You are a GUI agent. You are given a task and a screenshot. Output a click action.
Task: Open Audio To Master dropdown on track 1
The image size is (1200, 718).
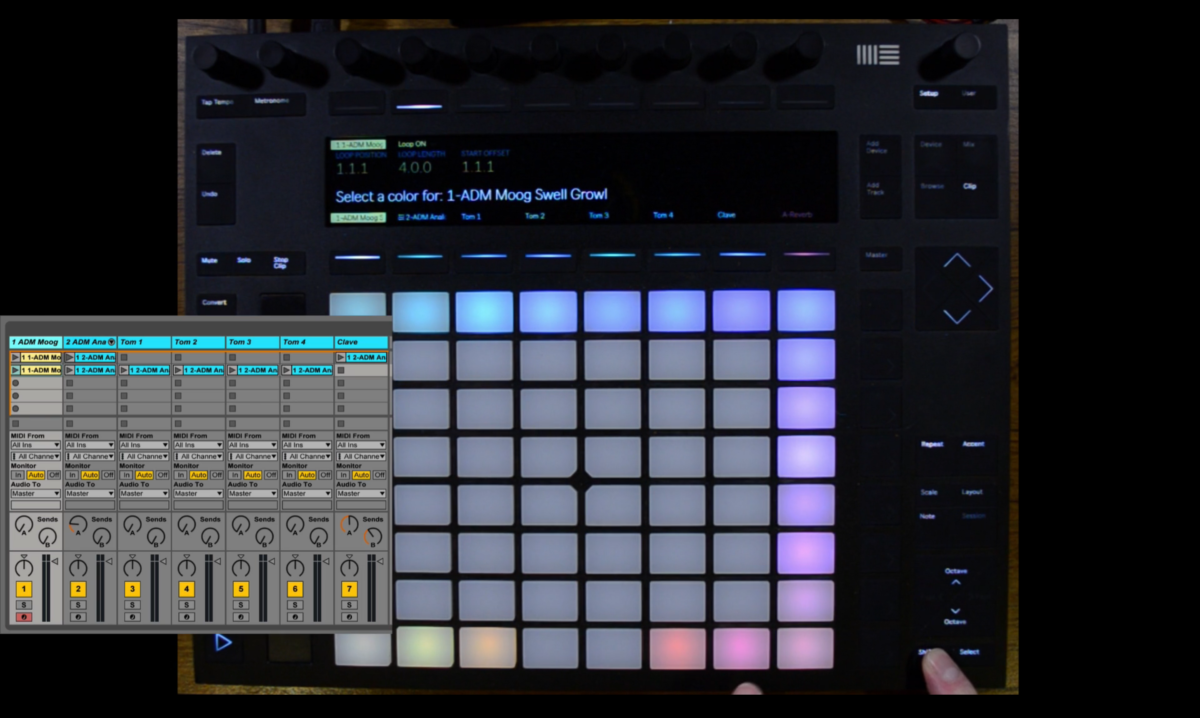coord(36,493)
